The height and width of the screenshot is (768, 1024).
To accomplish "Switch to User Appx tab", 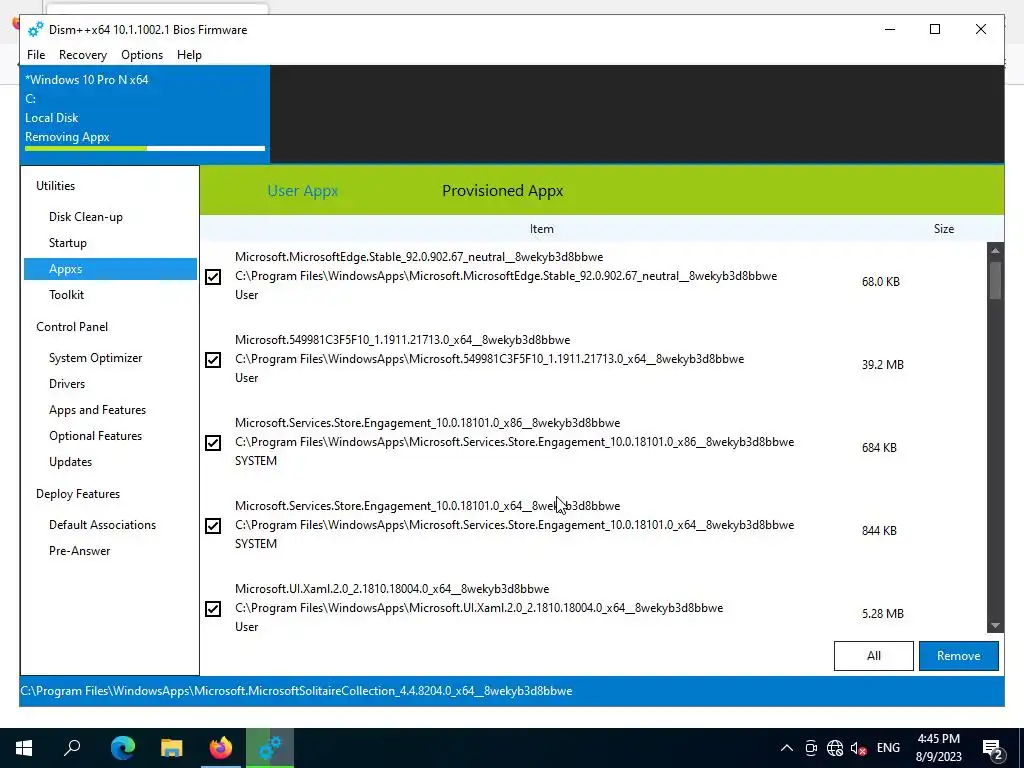I will [x=302, y=191].
